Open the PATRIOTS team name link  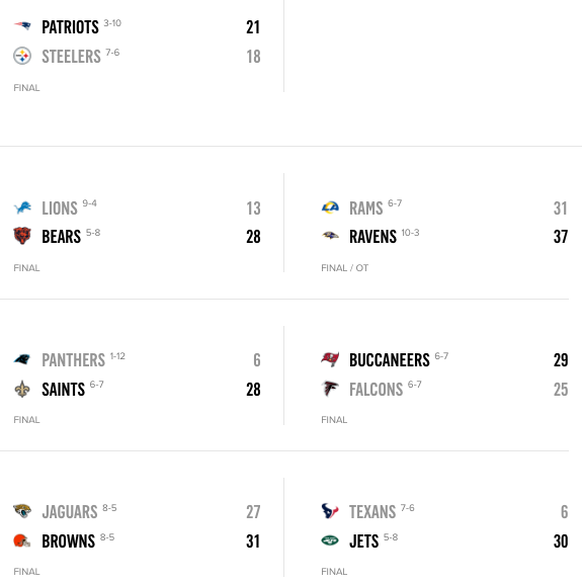point(70,27)
